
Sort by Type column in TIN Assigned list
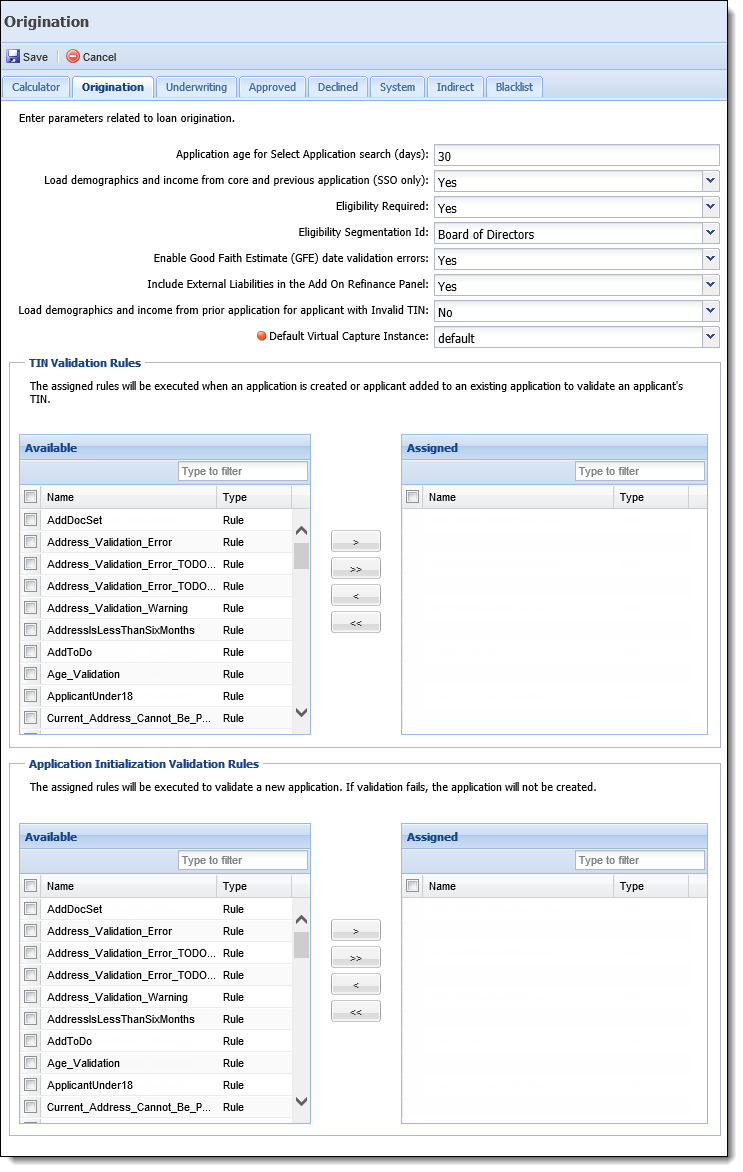[650, 497]
